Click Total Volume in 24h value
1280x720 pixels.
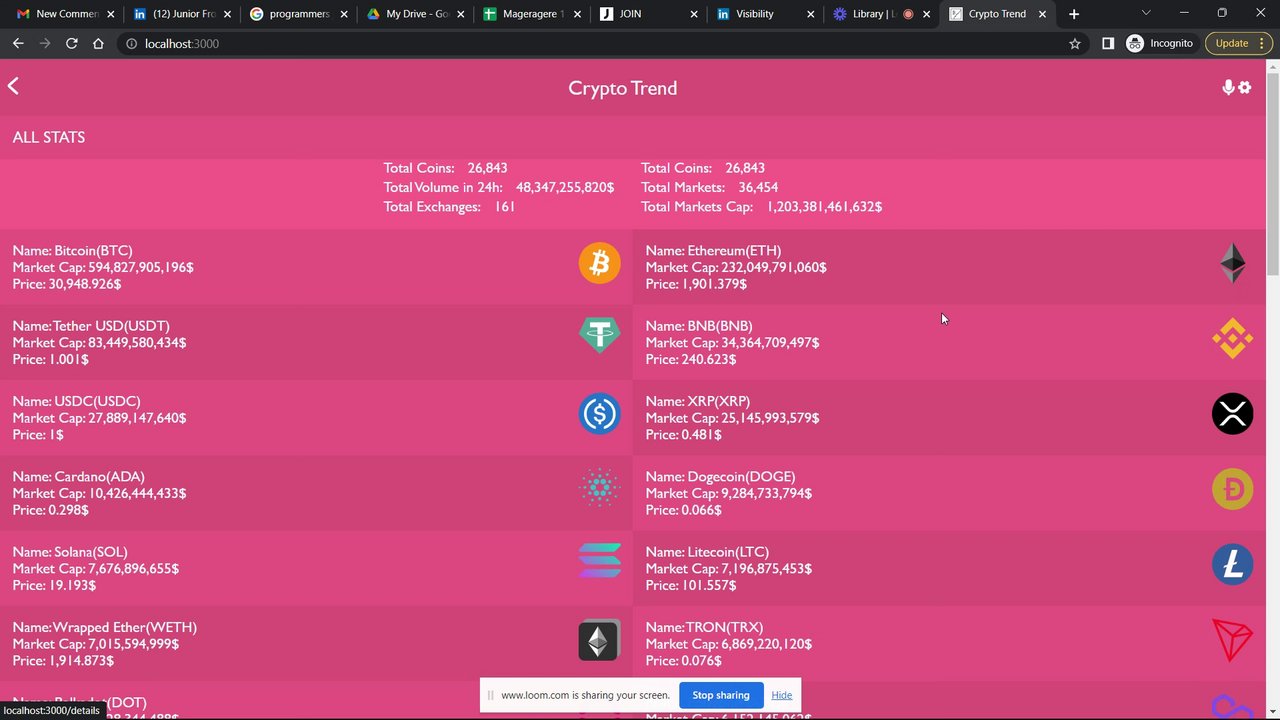(x=565, y=187)
